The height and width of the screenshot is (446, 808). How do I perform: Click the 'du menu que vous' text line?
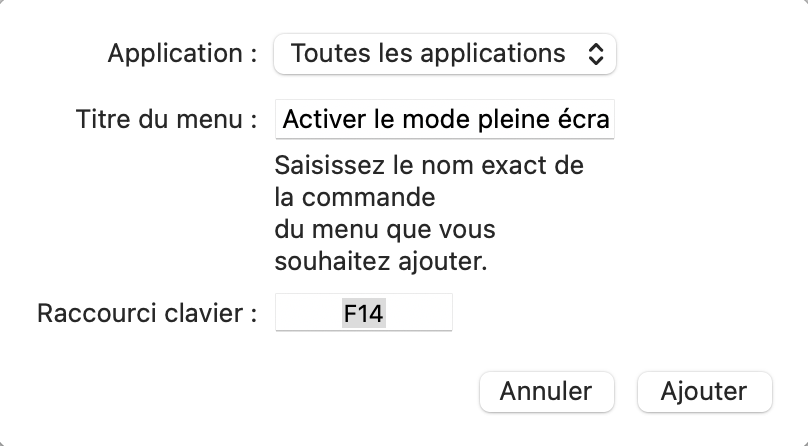tap(384, 230)
